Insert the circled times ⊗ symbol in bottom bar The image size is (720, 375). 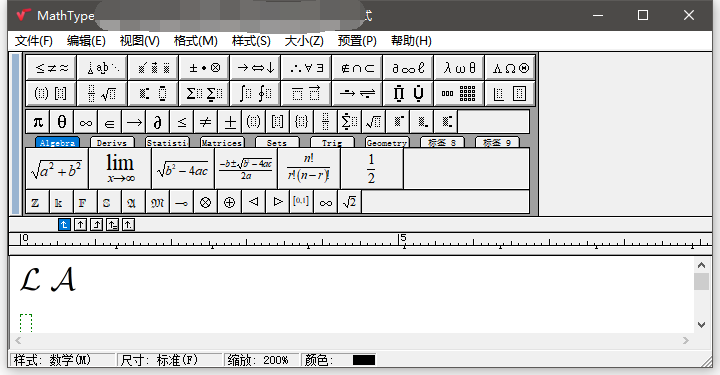[205, 202]
